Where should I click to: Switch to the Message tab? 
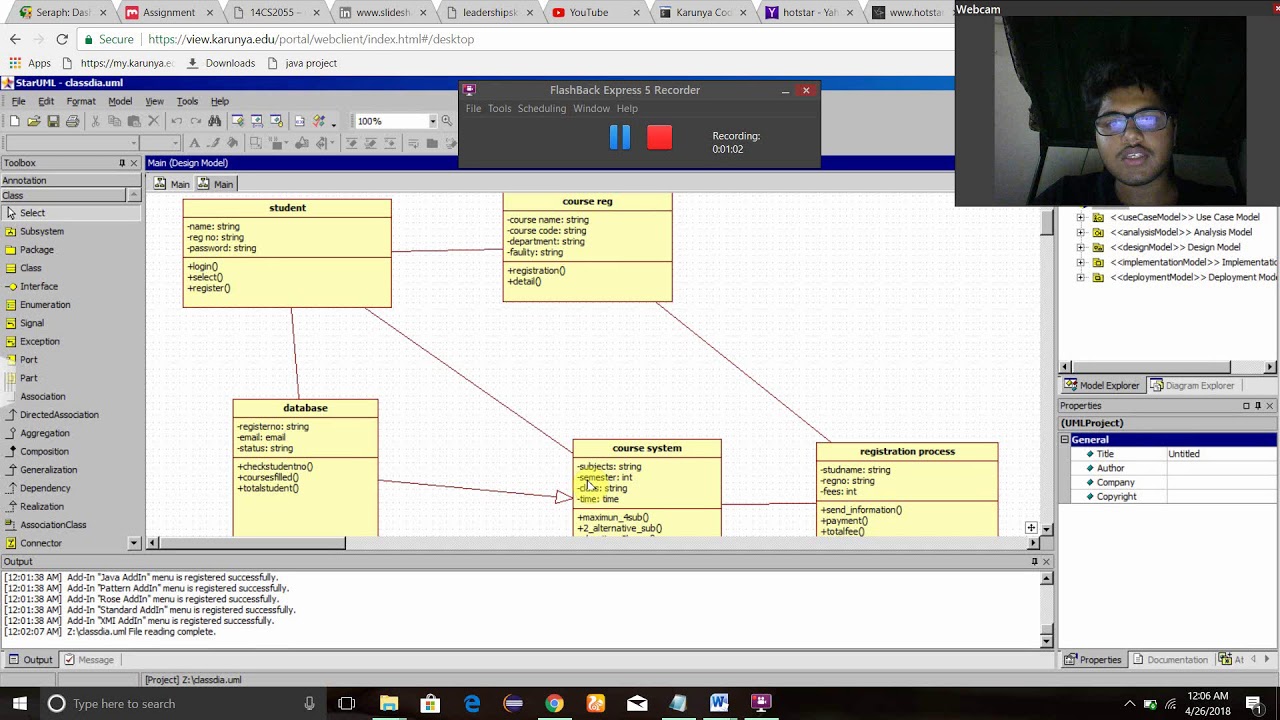(x=89, y=660)
